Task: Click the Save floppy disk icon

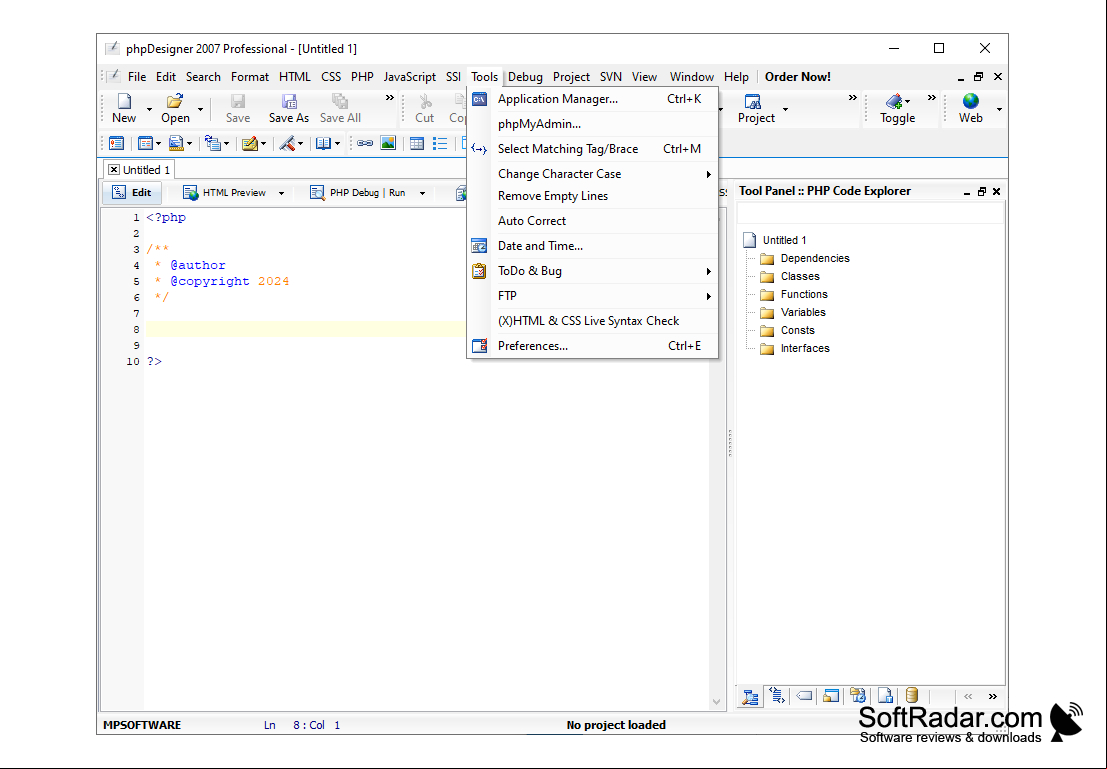Action: pyautogui.click(x=238, y=101)
